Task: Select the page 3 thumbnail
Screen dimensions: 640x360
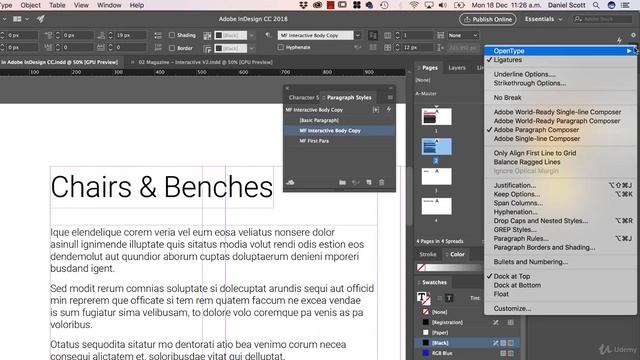Action: 436,176
